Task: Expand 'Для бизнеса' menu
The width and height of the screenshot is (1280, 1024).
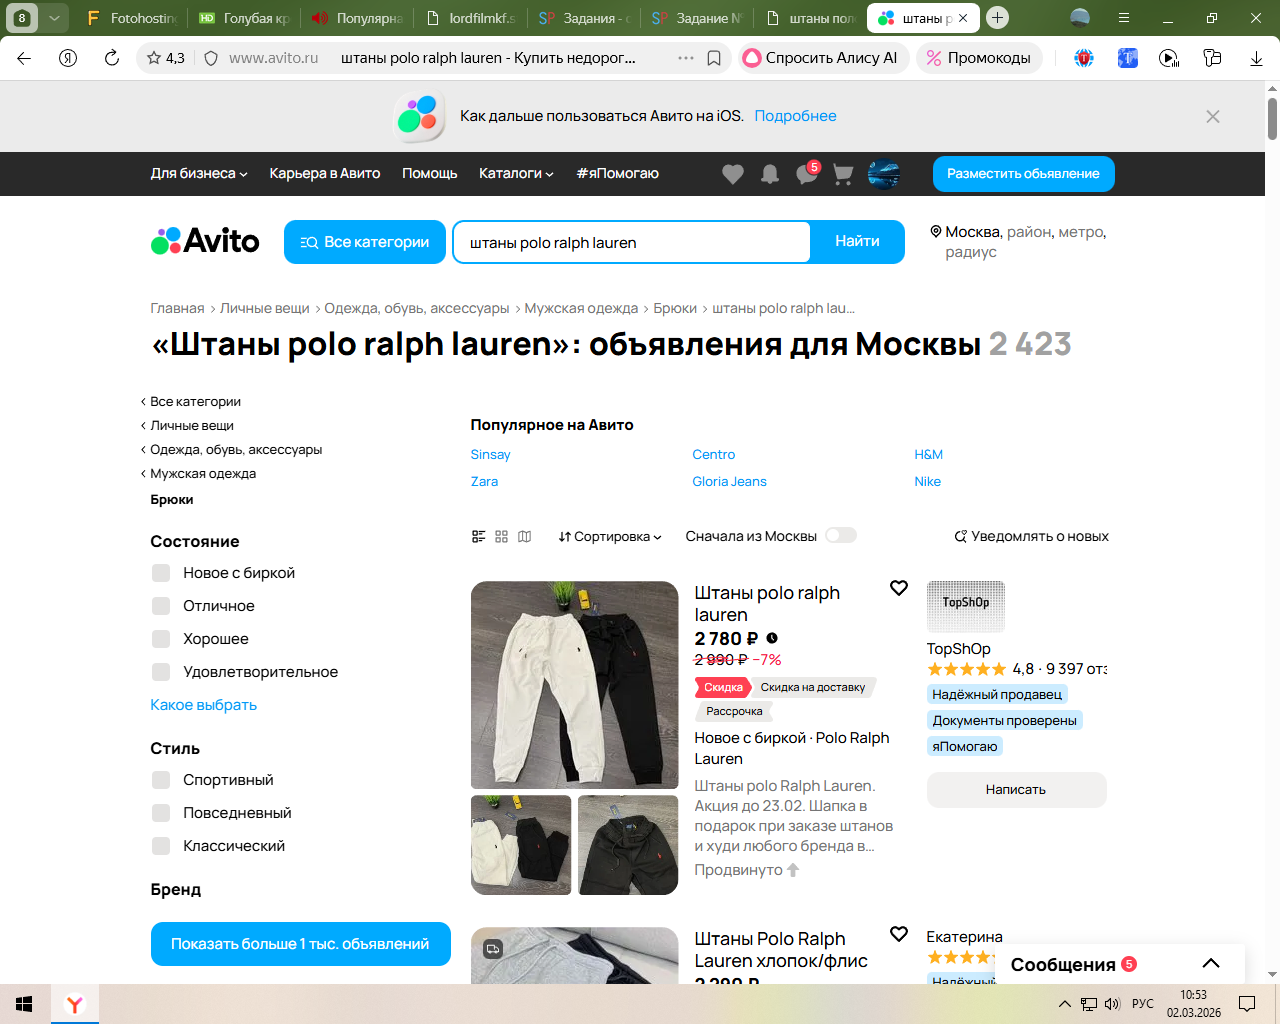Action: coord(199,173)
